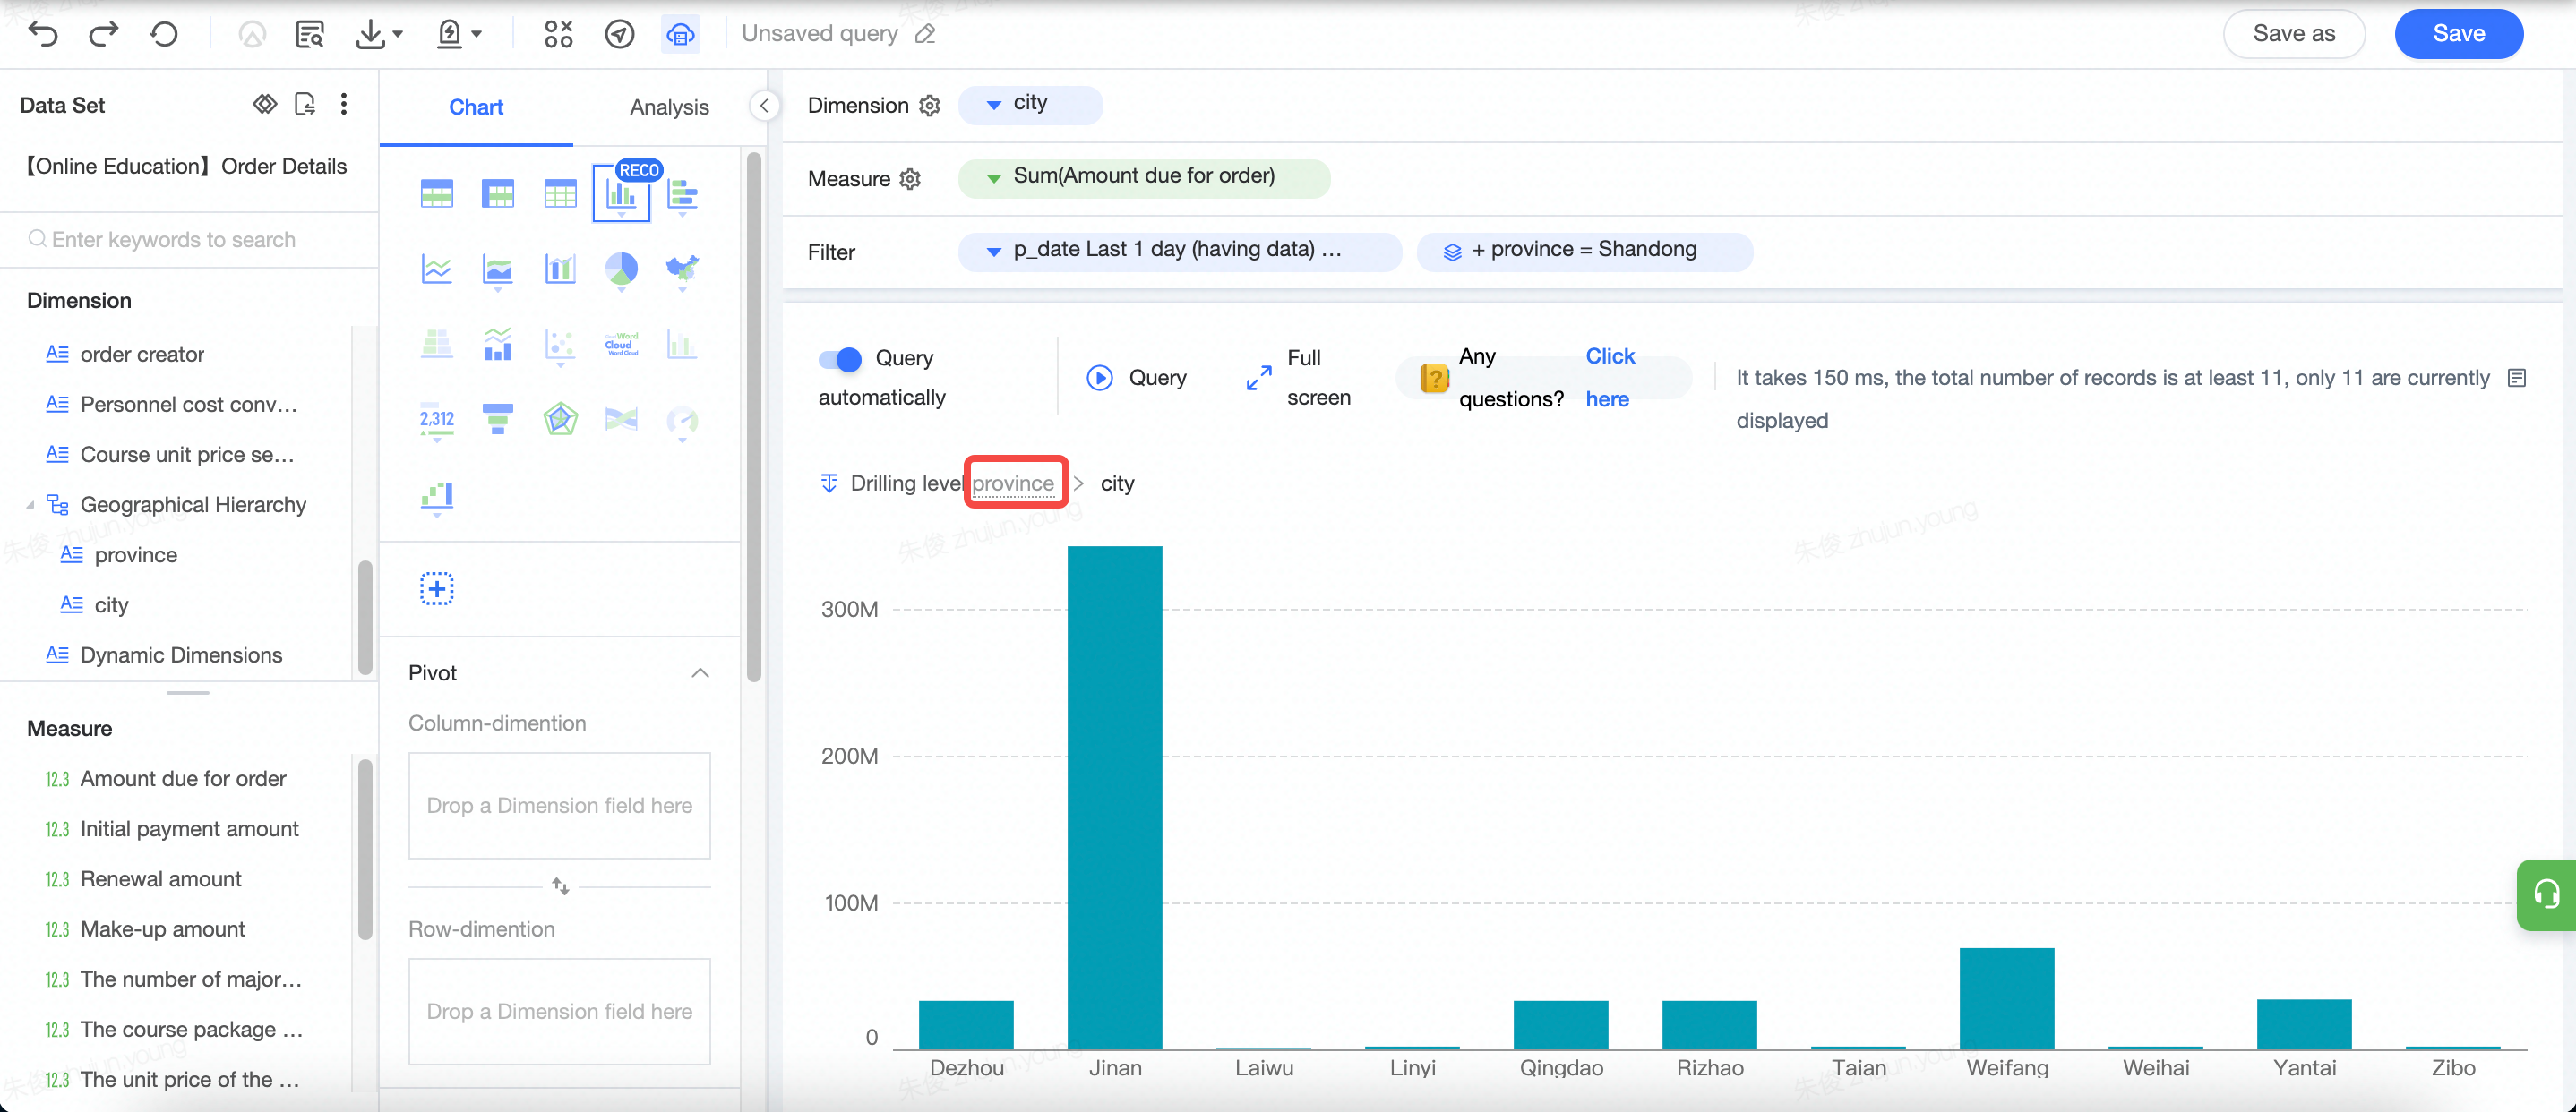
Task: Select the waterfall step chart type
Action: tap(437, 496)
